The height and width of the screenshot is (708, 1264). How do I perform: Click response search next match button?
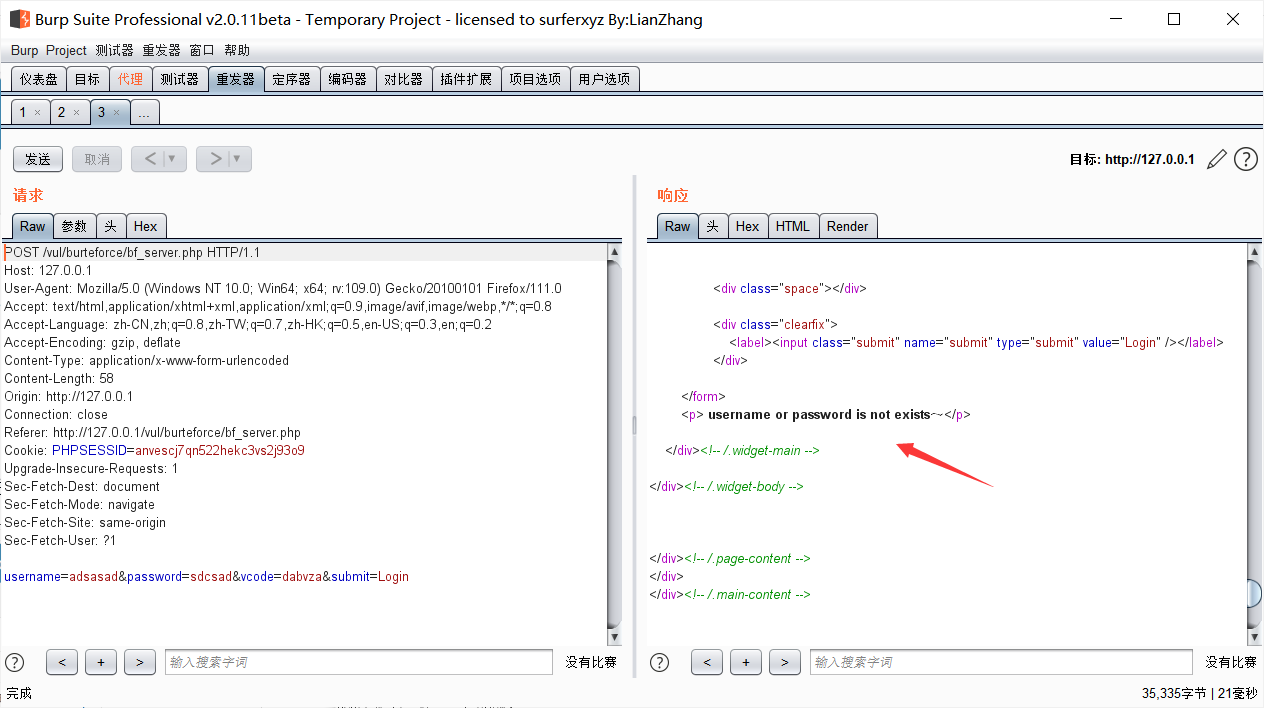click(x=785, y=662)
